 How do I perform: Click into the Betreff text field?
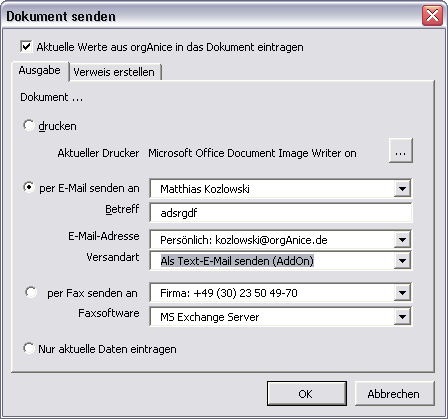tap(280, 213)
